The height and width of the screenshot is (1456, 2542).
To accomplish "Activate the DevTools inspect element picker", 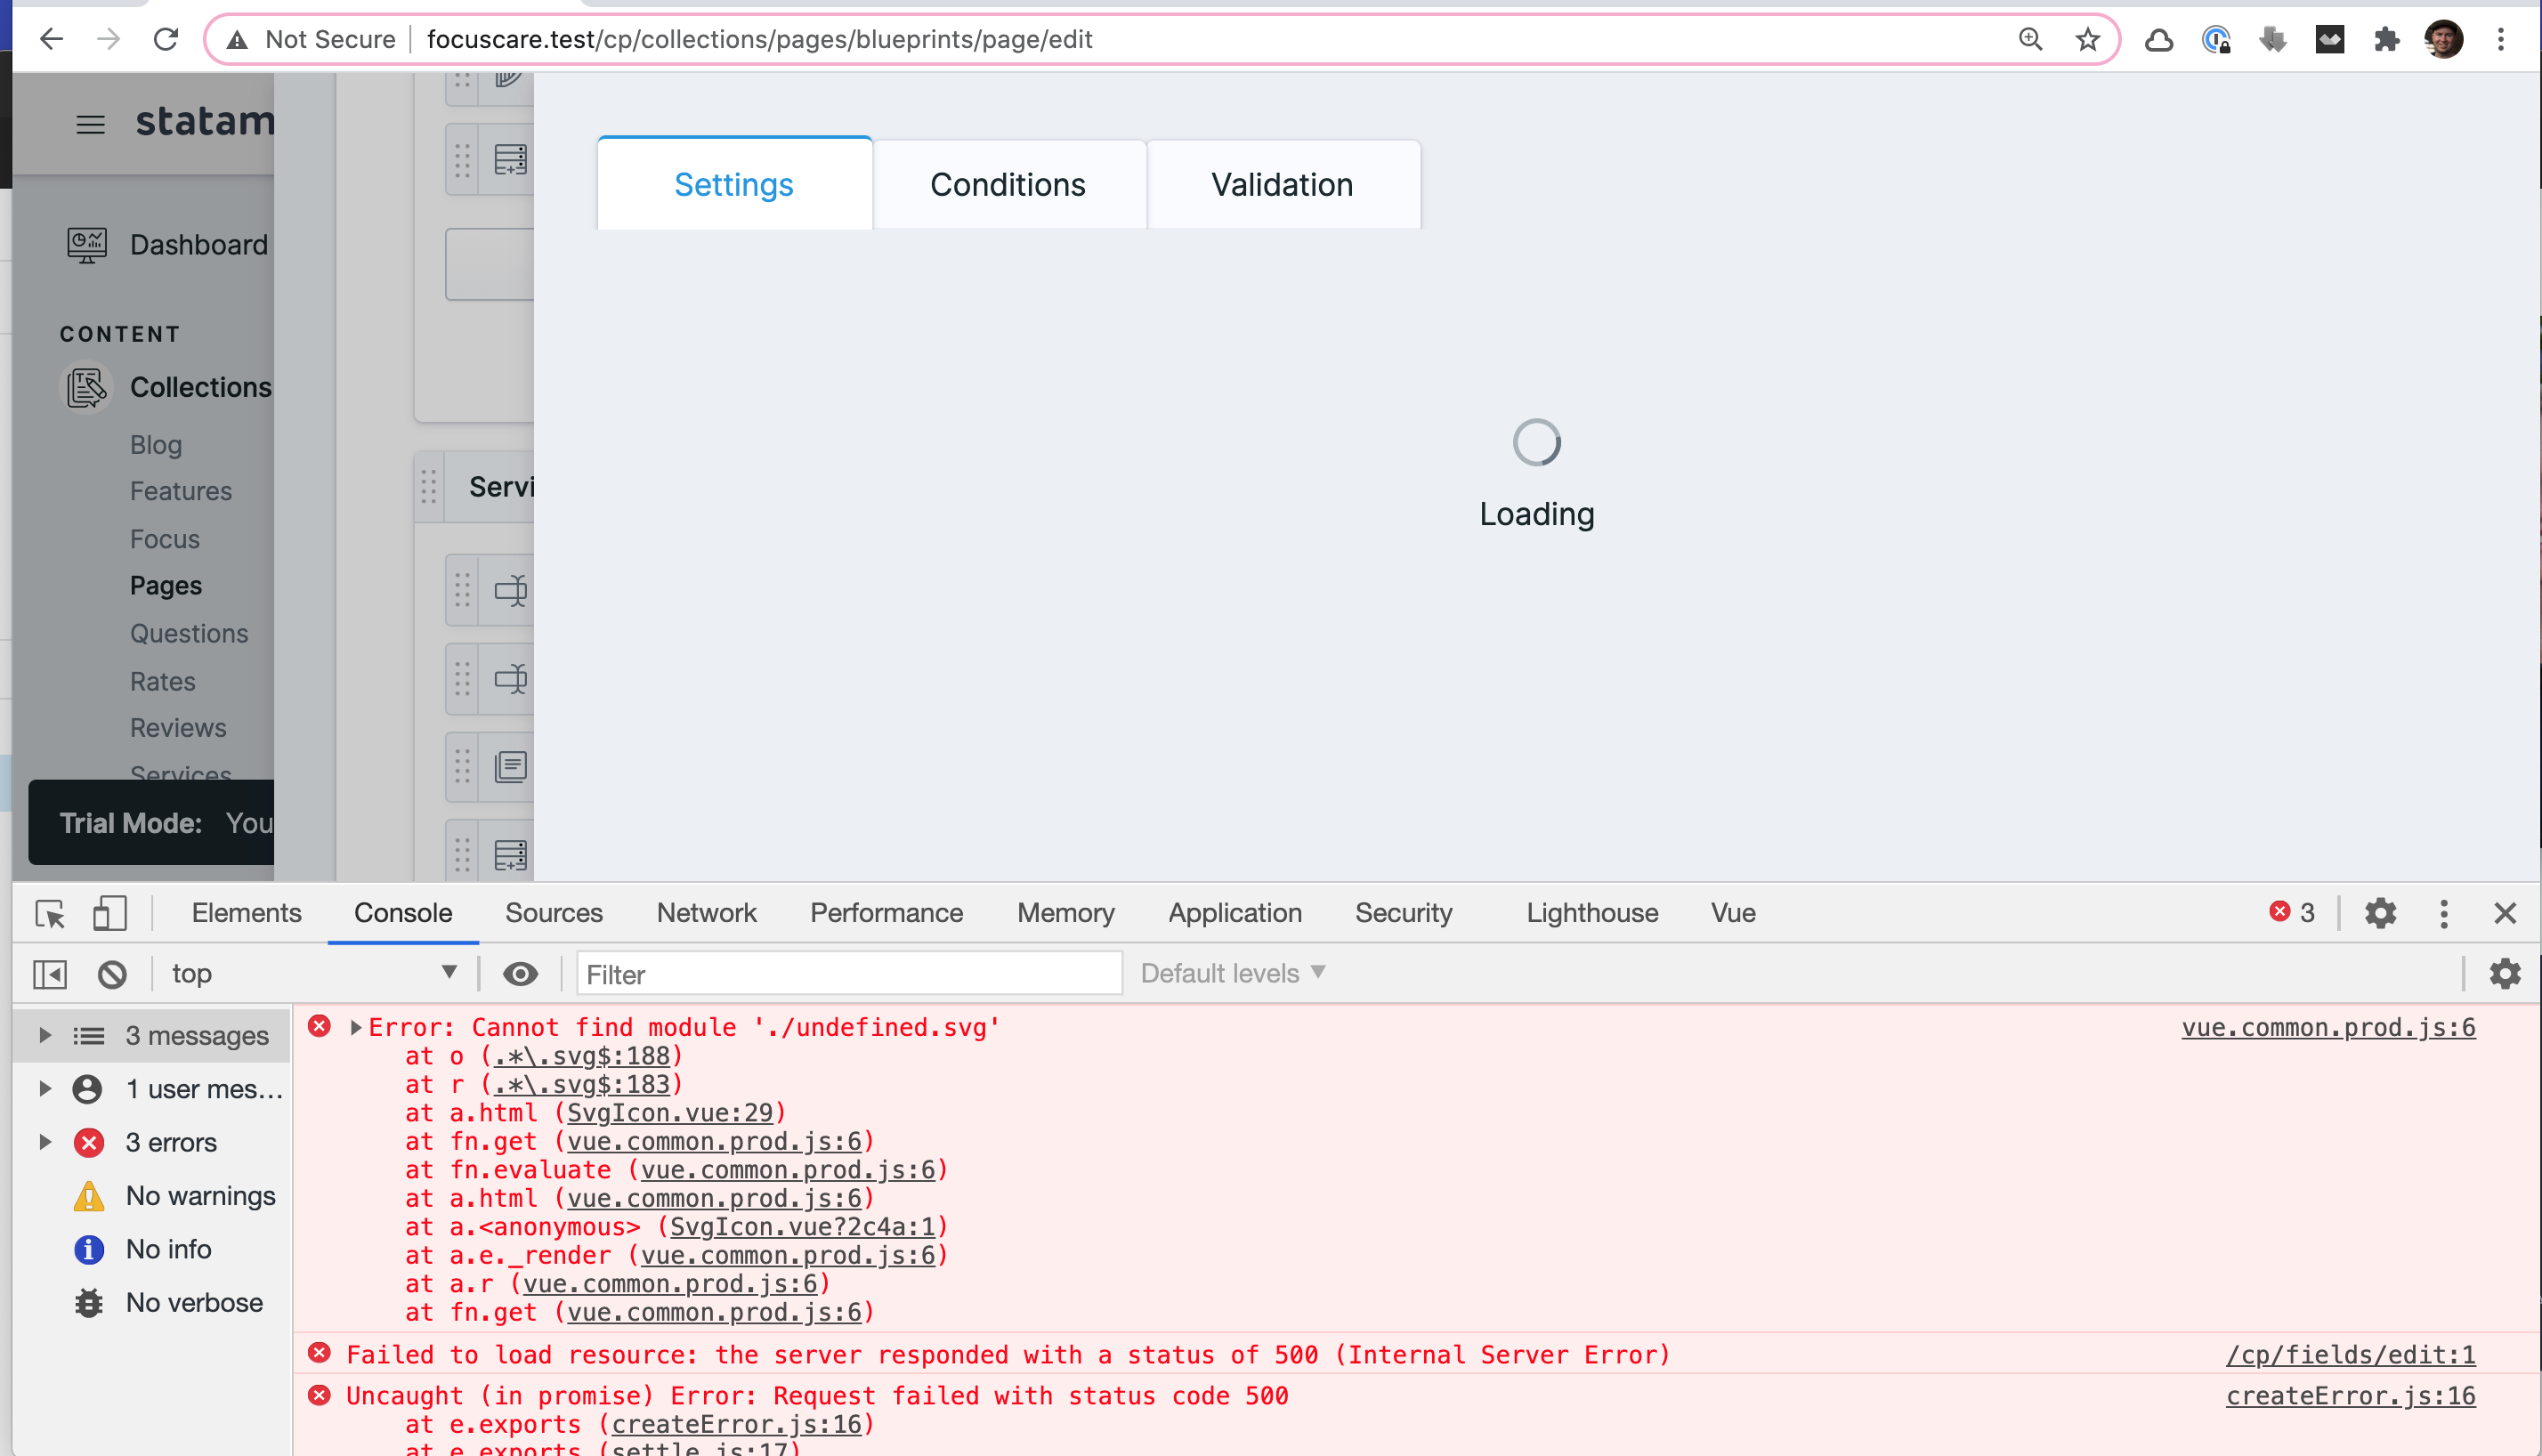I will click(50, 913).
